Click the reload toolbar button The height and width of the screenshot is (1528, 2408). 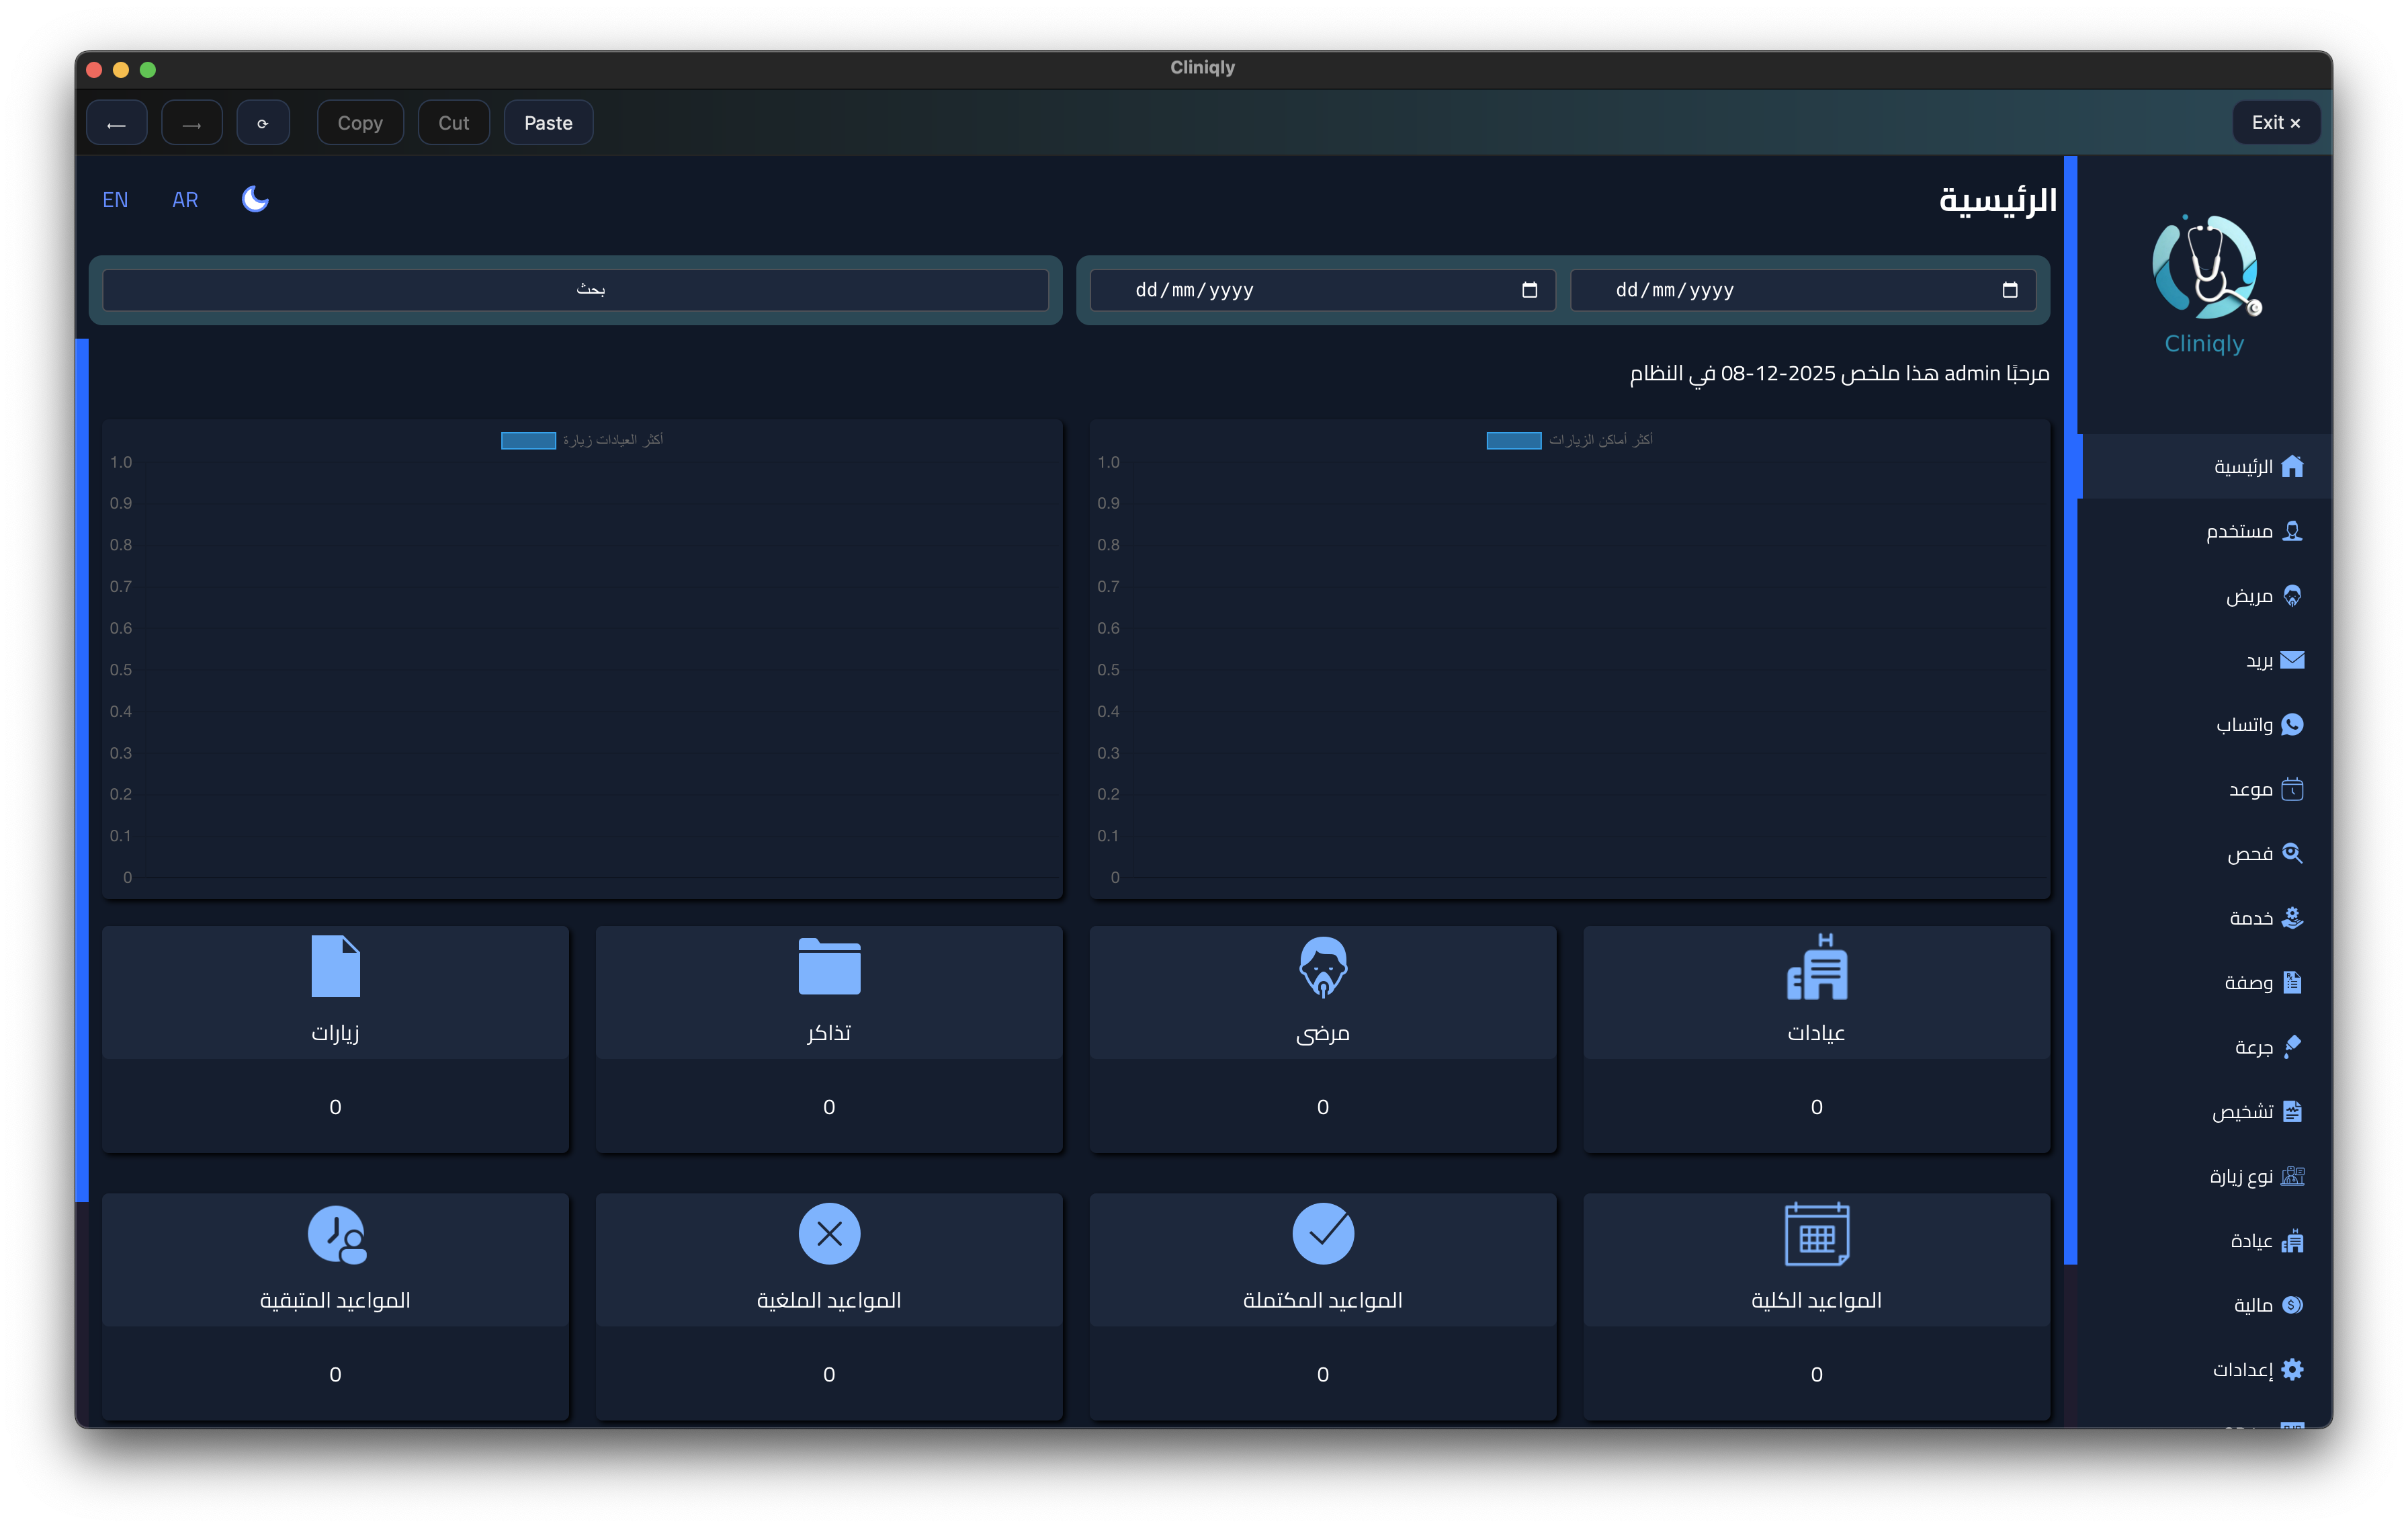263,123
